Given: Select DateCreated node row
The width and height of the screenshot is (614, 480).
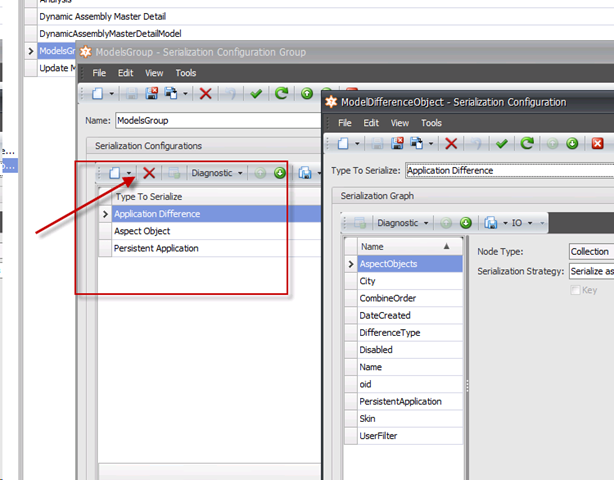Looking at the screenshot, I should click(x=404, y=316).
